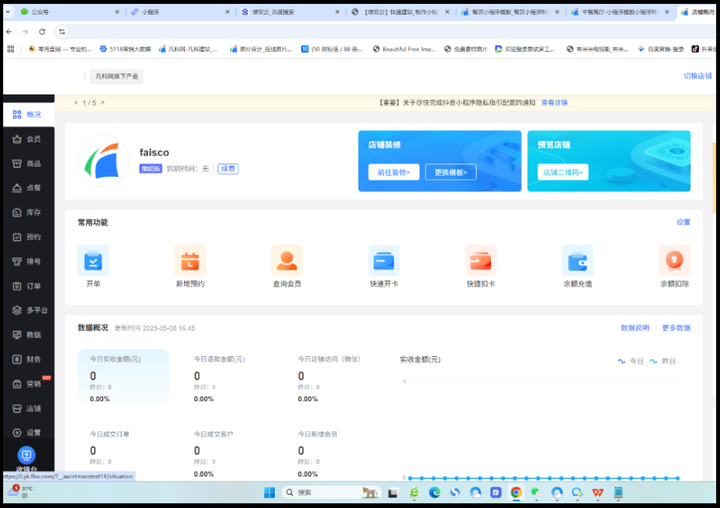Open the 新增预约 calendar icon
The height and width of the screenshot is (508, 720).
pyautogui.click(x=190, y=261)
